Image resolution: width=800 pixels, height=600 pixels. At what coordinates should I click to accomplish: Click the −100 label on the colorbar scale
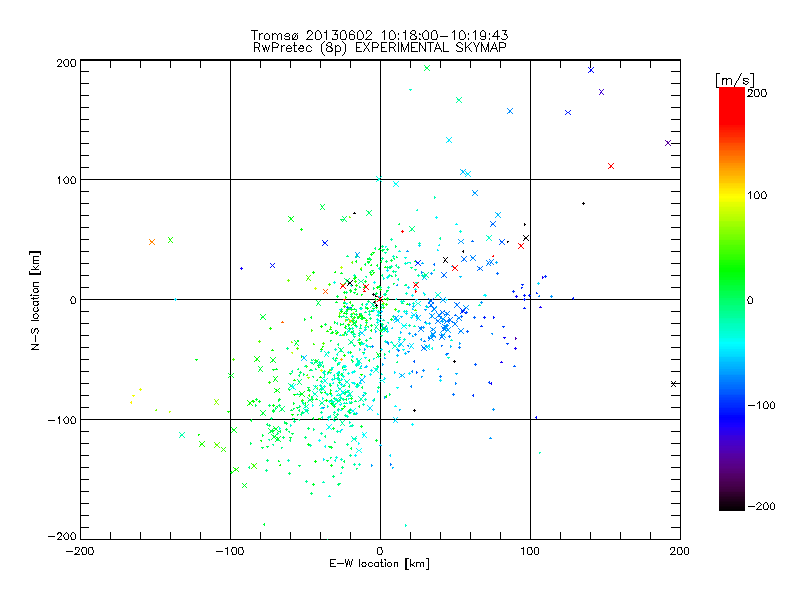coord(761,406)
